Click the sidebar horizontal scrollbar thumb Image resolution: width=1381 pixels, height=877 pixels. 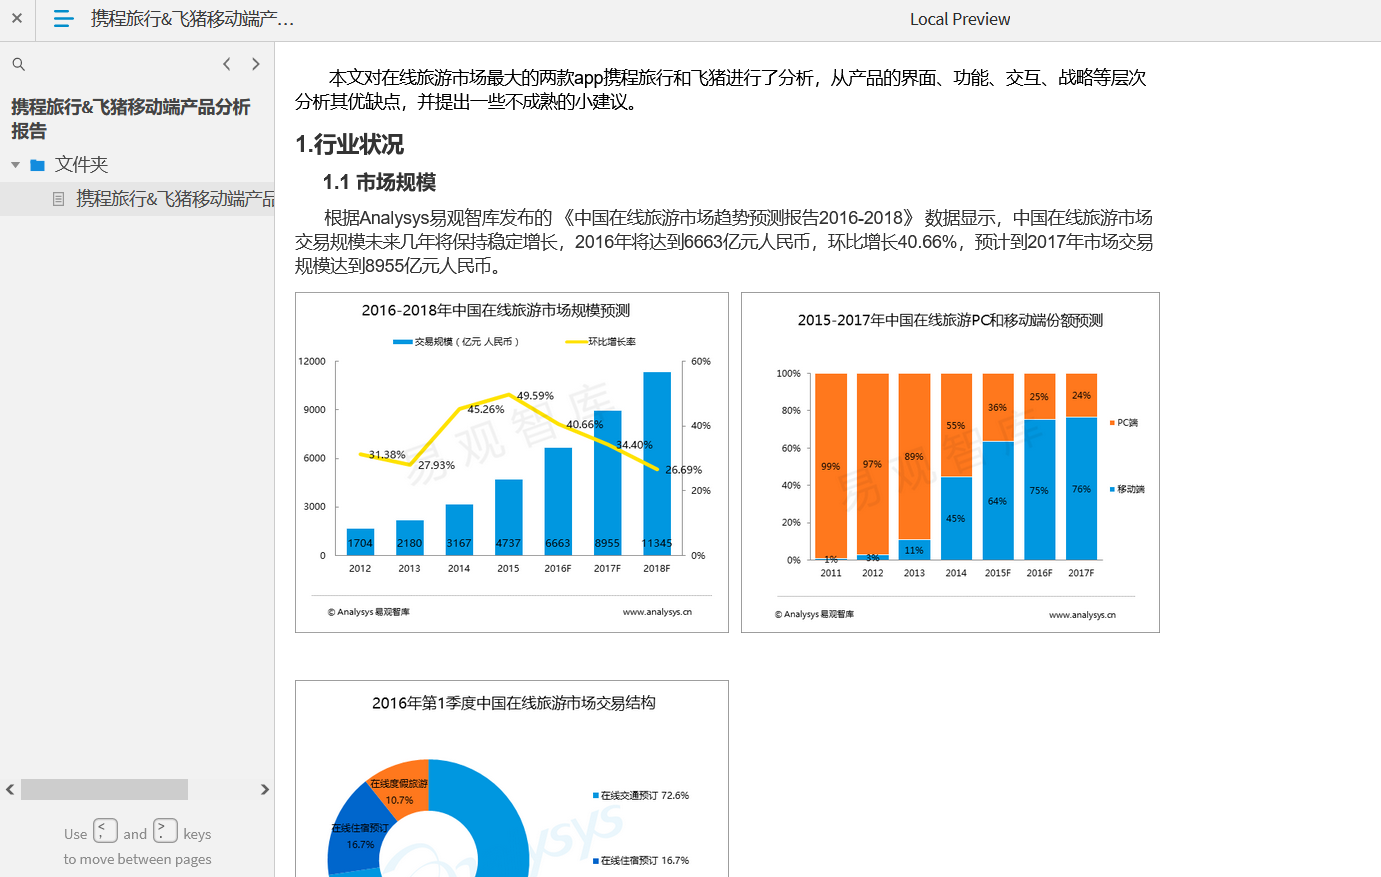click(x=104, y=789)
